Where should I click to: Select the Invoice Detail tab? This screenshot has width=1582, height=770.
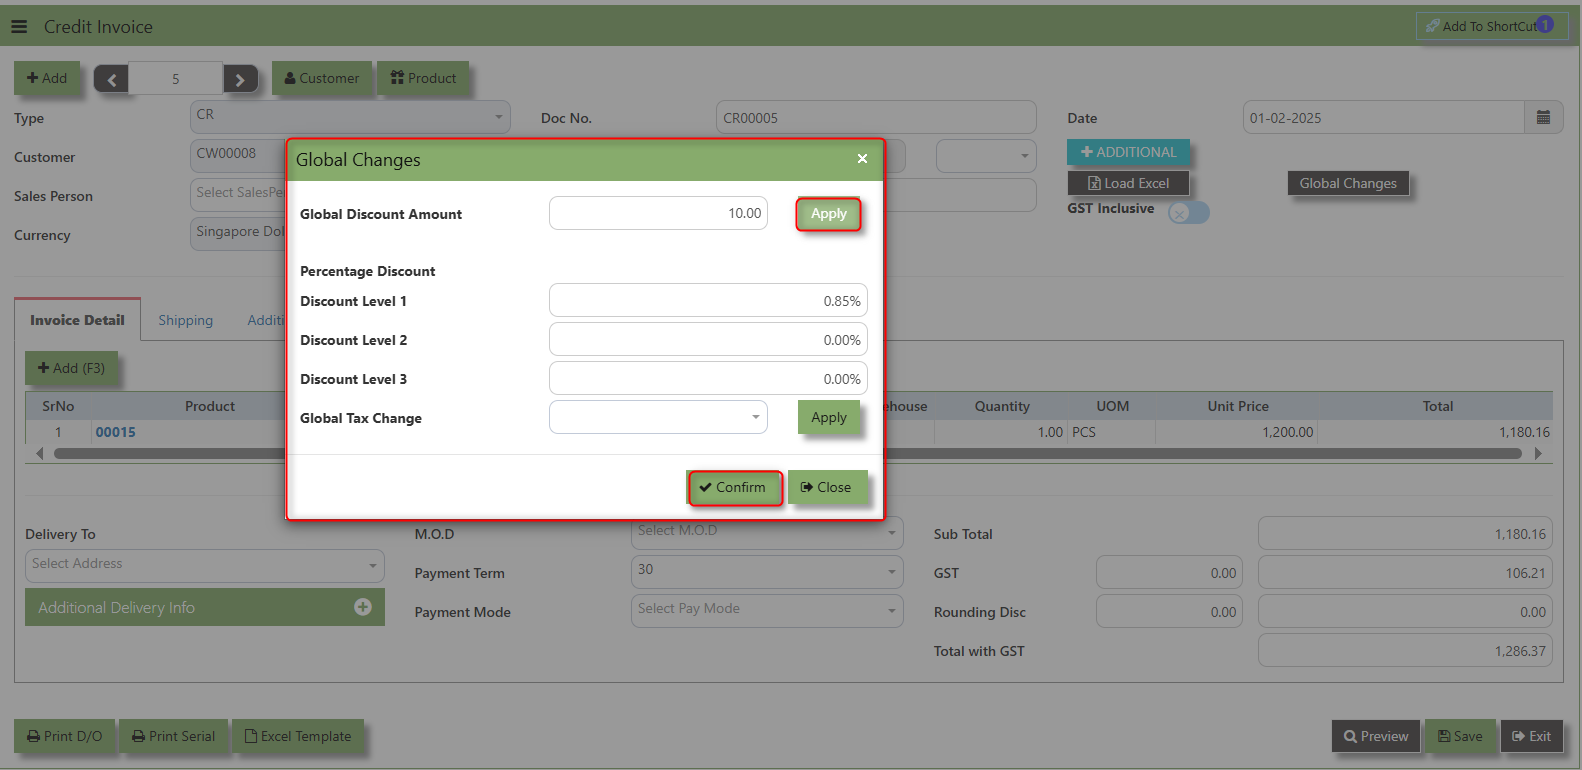tap(77, 320)
